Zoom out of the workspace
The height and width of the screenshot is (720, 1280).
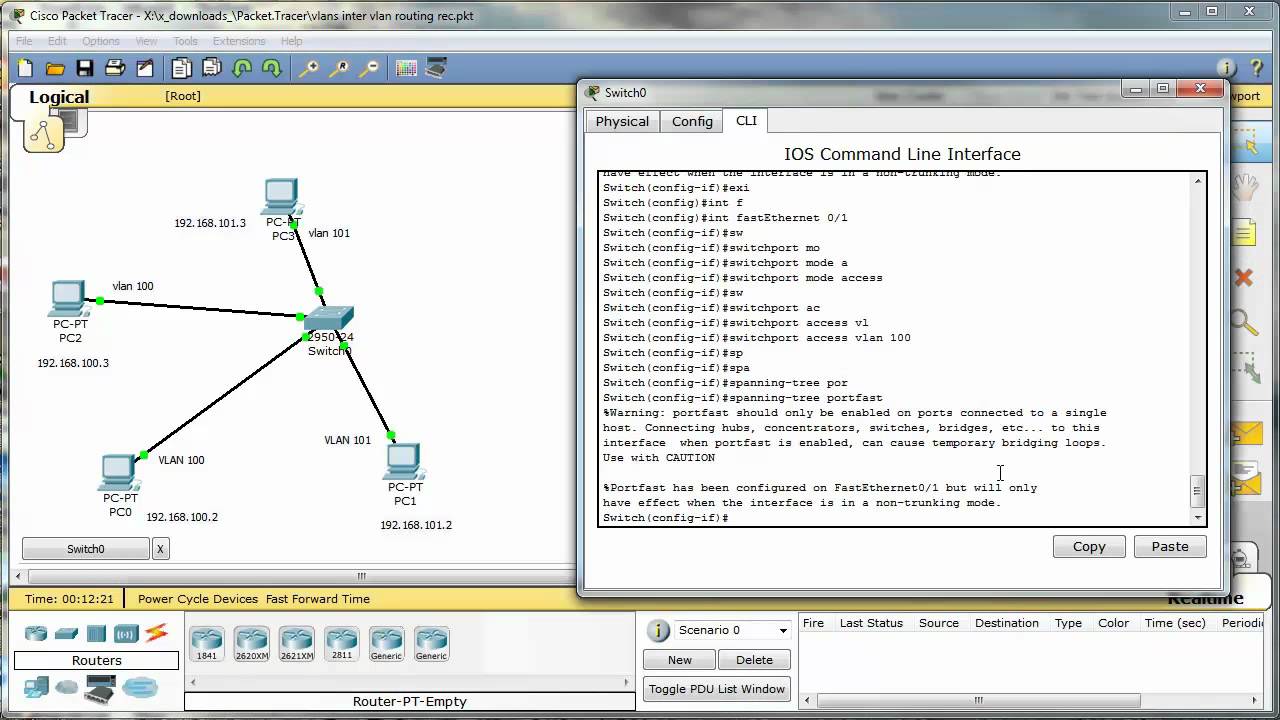(369, 68)
